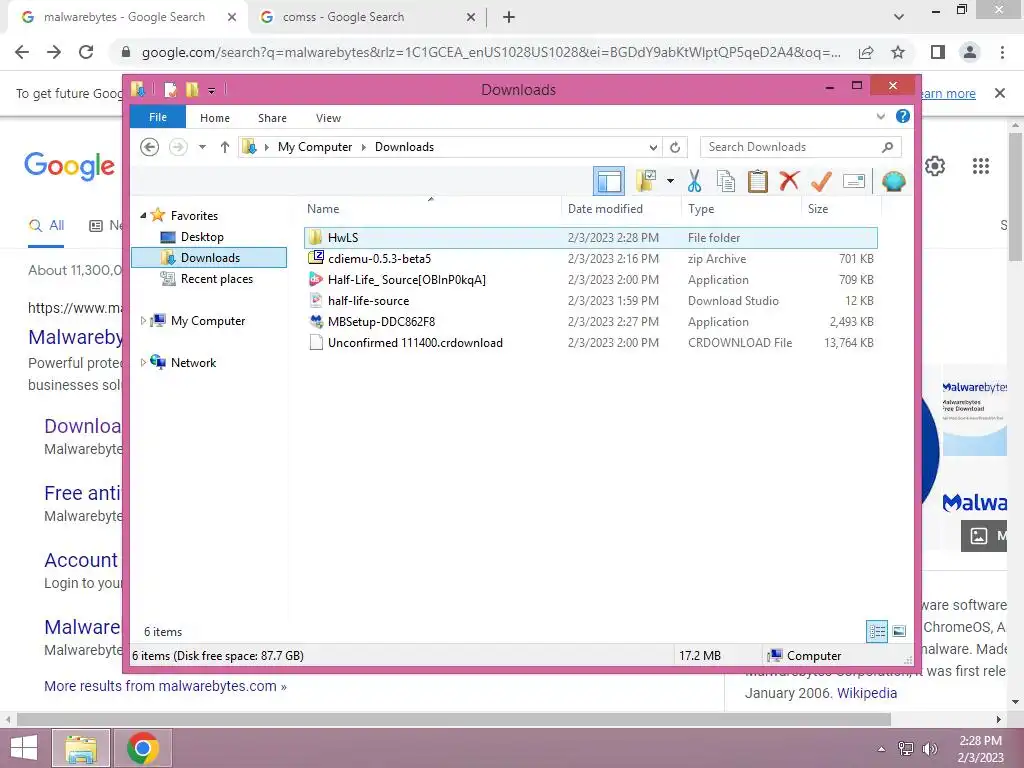Open the Folder Options dropdown arrow
Screen dimensions: 1024x768
(670, 181)
